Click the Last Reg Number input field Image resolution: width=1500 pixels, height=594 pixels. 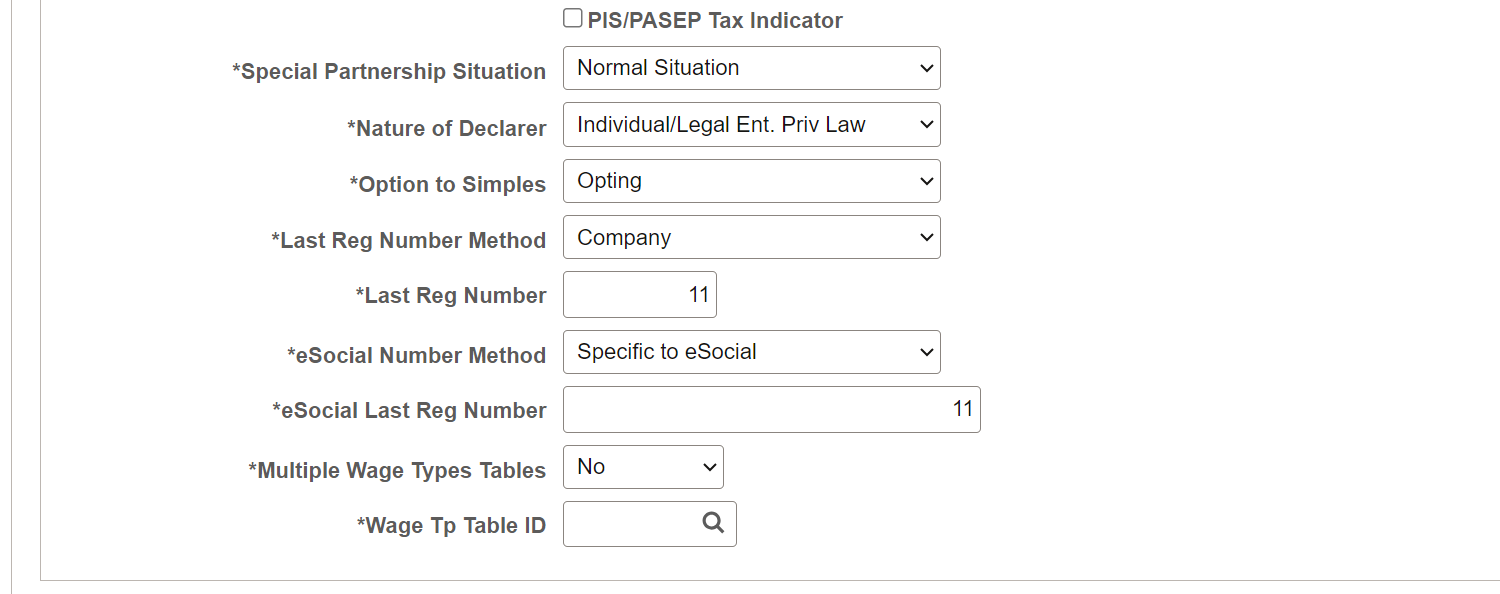click(x=640, y=295)
